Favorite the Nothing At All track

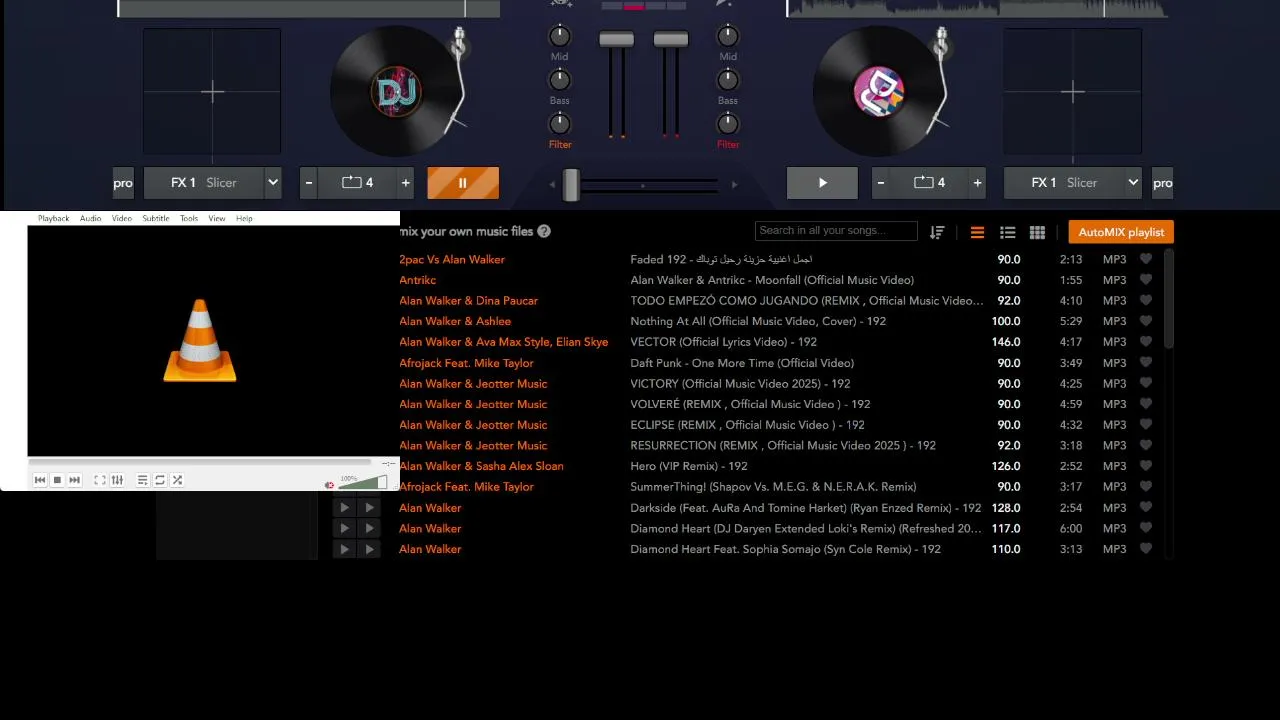click(x=1146, y=321)
